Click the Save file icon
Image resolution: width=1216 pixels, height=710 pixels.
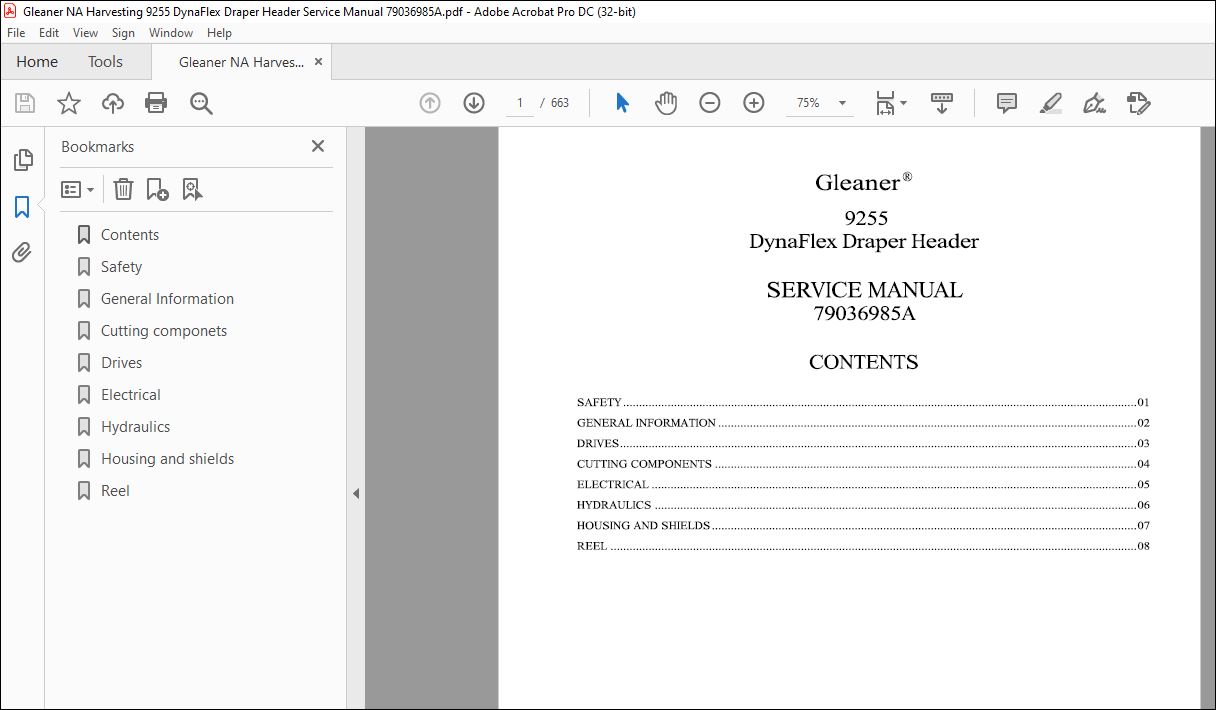(25, 103)
